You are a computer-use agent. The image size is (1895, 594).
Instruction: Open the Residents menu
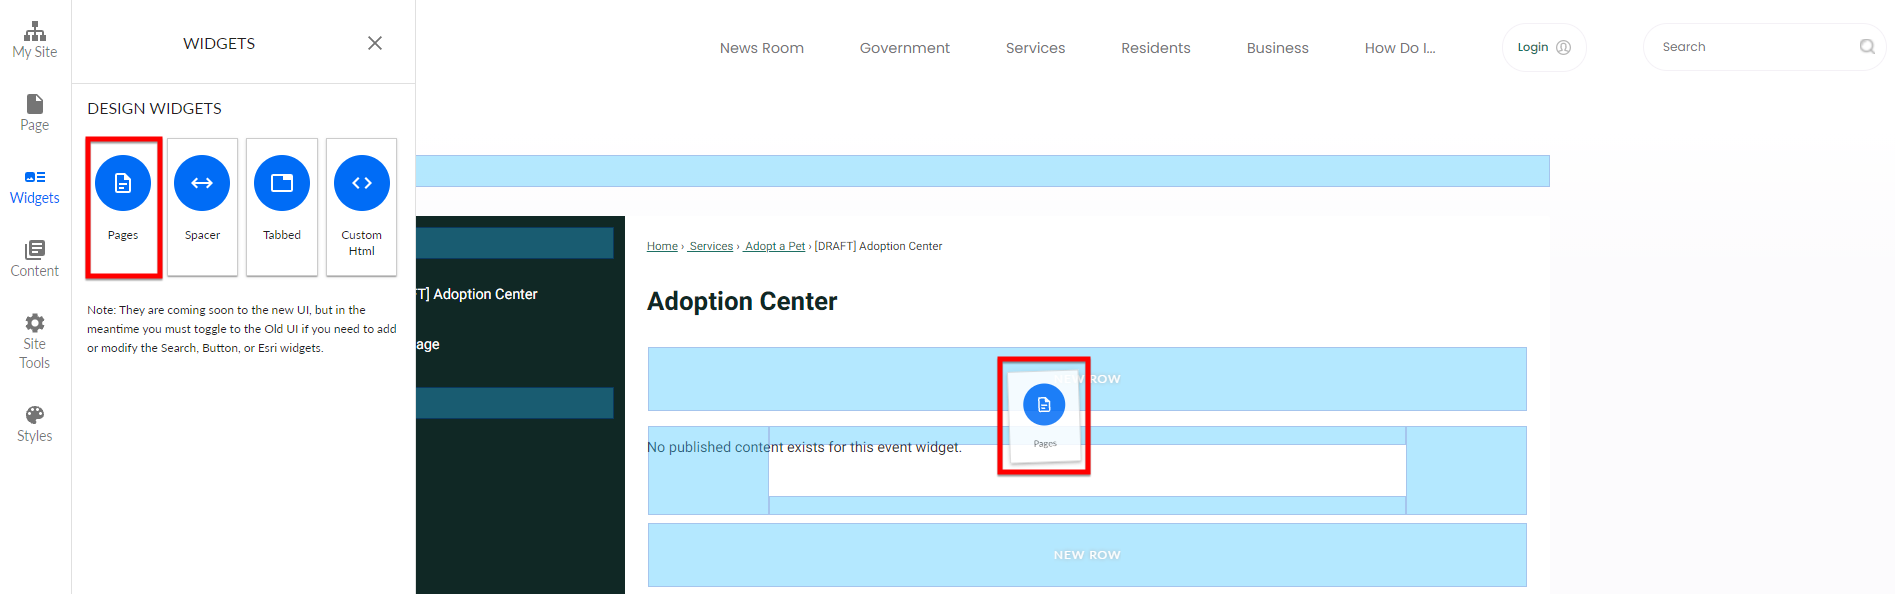coord(1156,48)
